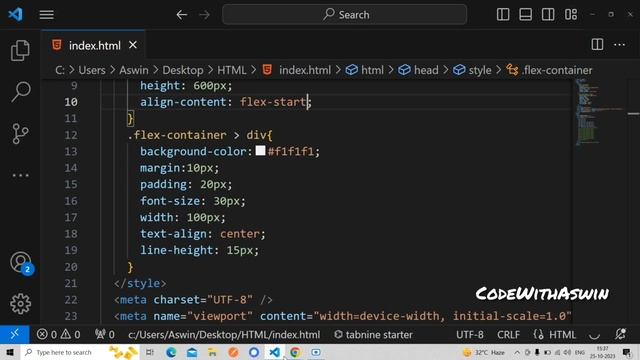Open the Customize Layout icon
The height and width of the screenshot is (360, 640).
(x=571, y=15)
